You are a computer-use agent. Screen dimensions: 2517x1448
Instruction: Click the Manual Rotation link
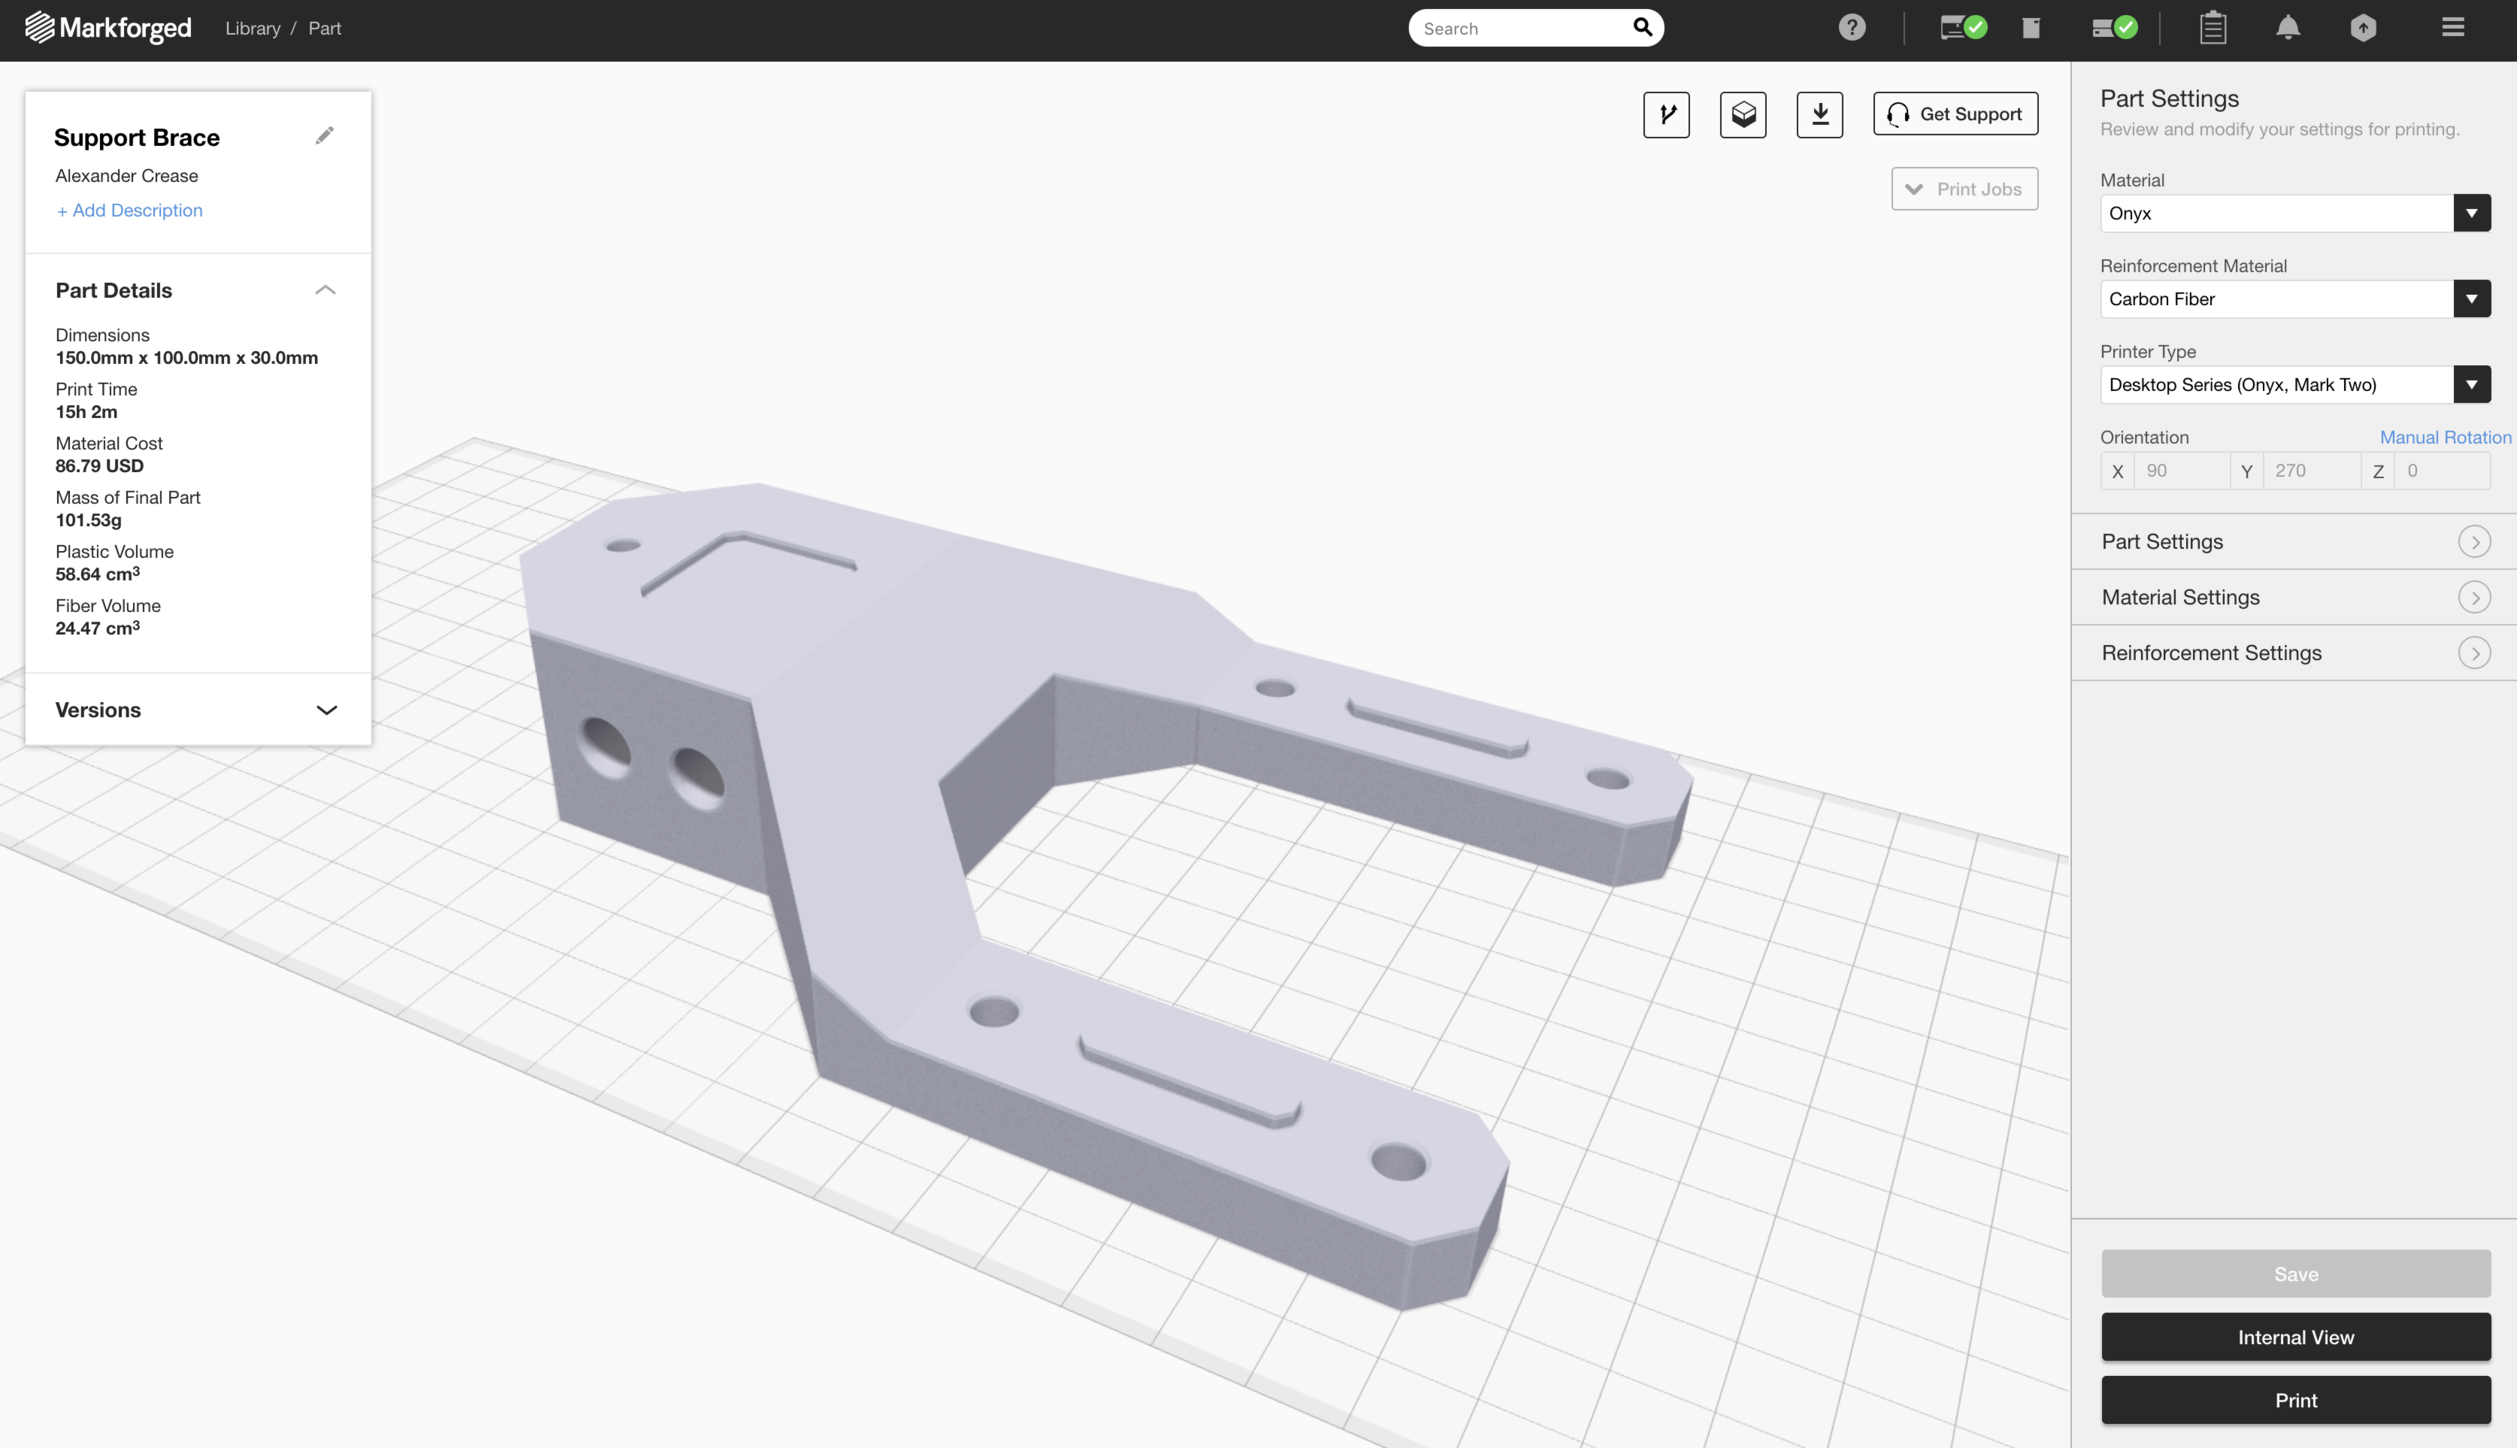(x=2444, y=437)
